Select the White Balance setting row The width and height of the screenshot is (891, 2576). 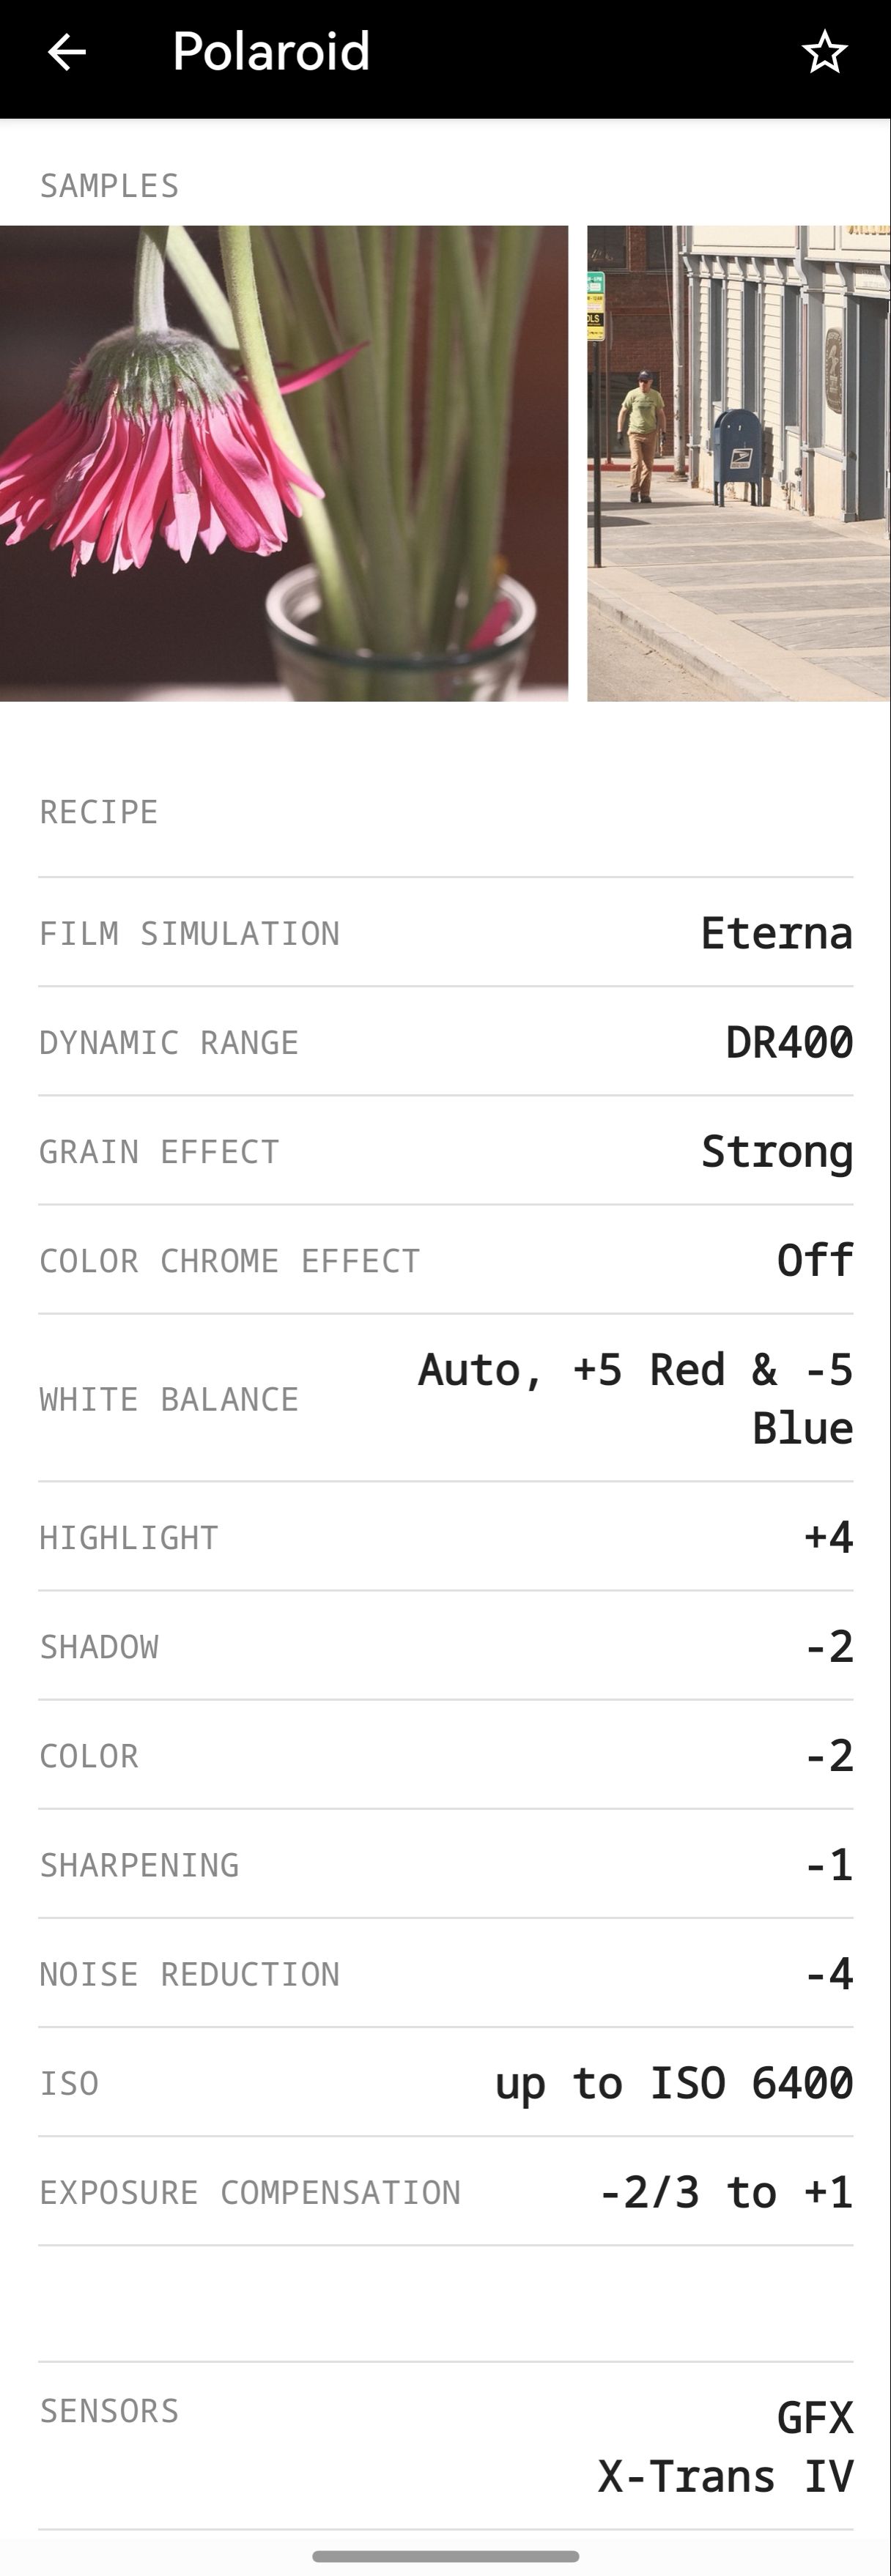(x=446, y=1398)
